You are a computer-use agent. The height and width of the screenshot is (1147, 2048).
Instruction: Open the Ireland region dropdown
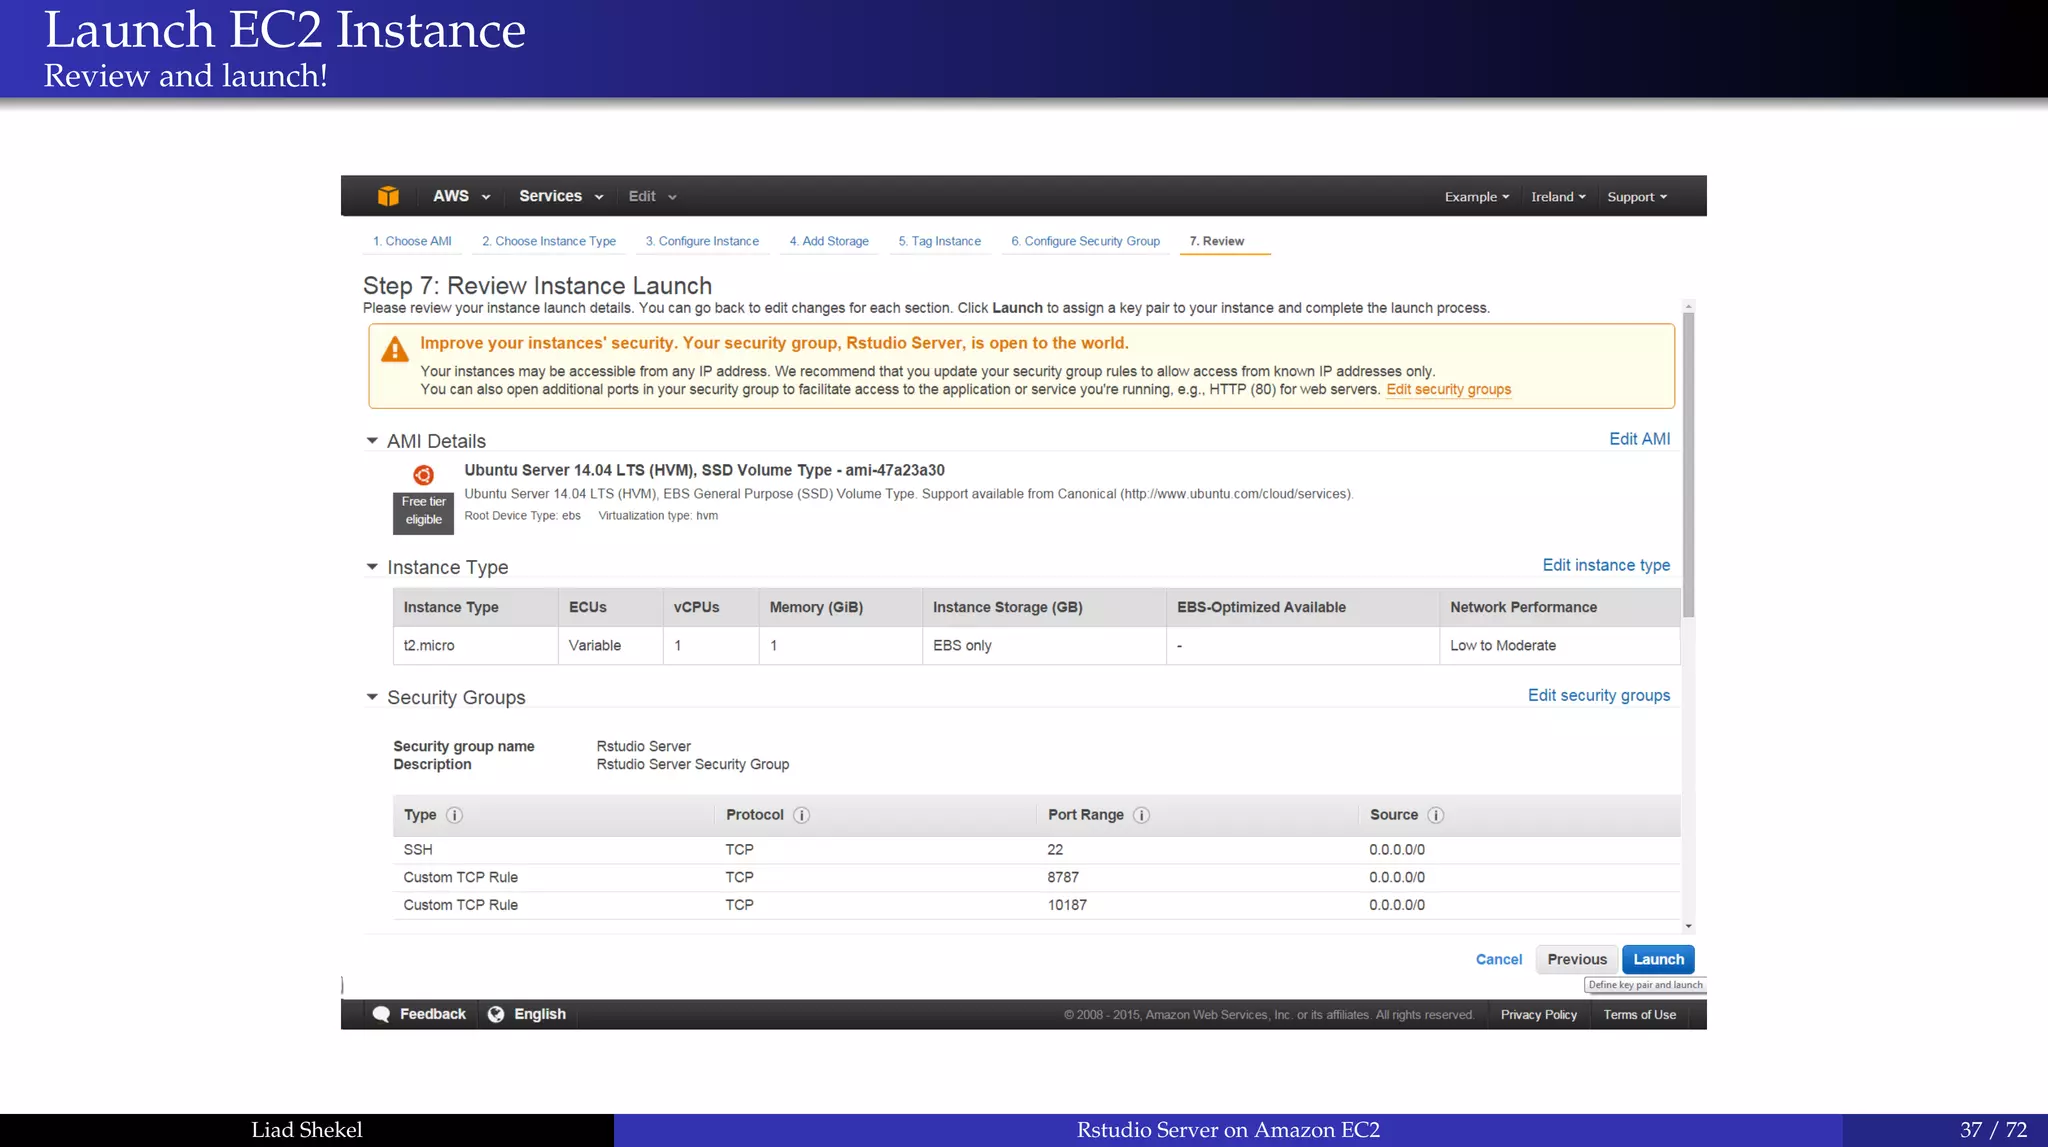1558,197
